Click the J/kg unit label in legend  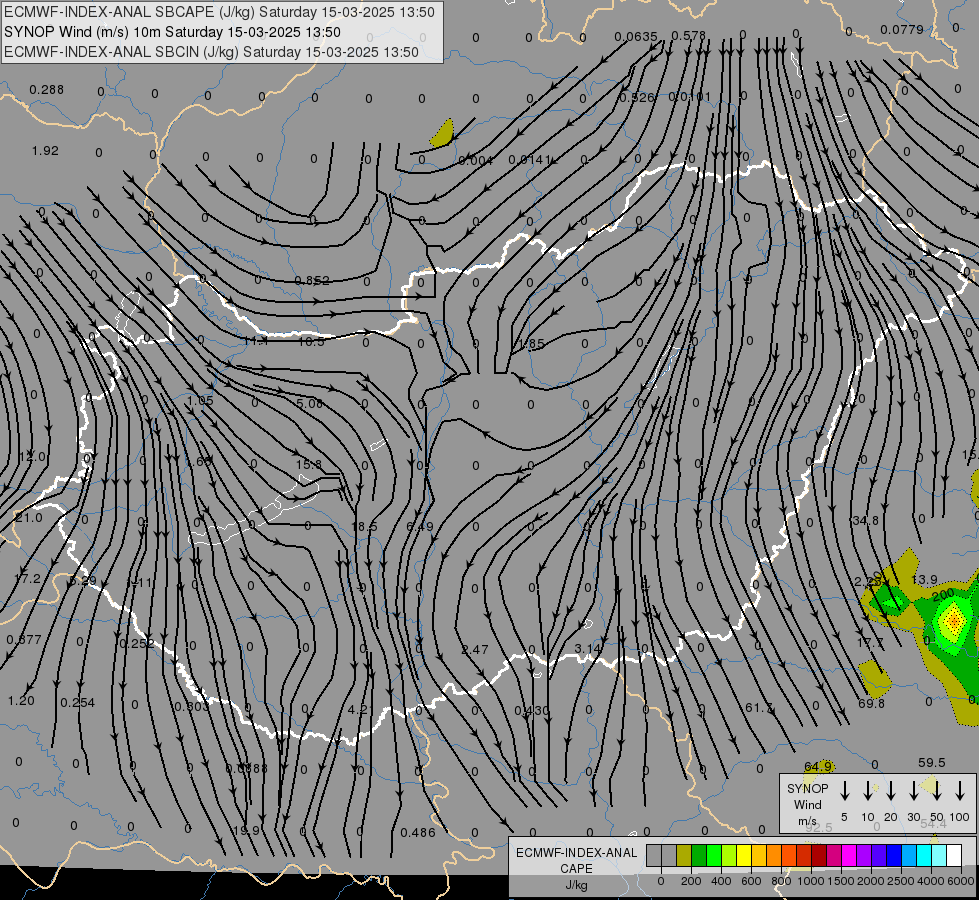point(576,885)
